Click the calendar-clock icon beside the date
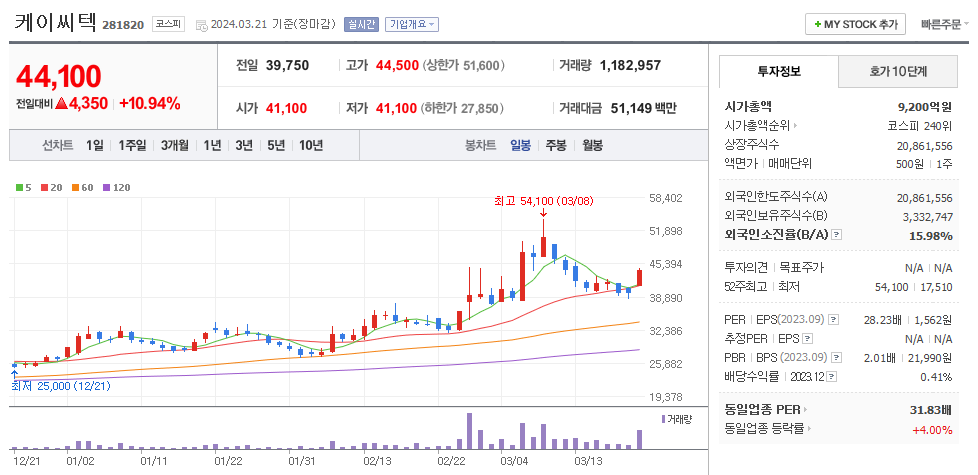 [x=202, y=25]
